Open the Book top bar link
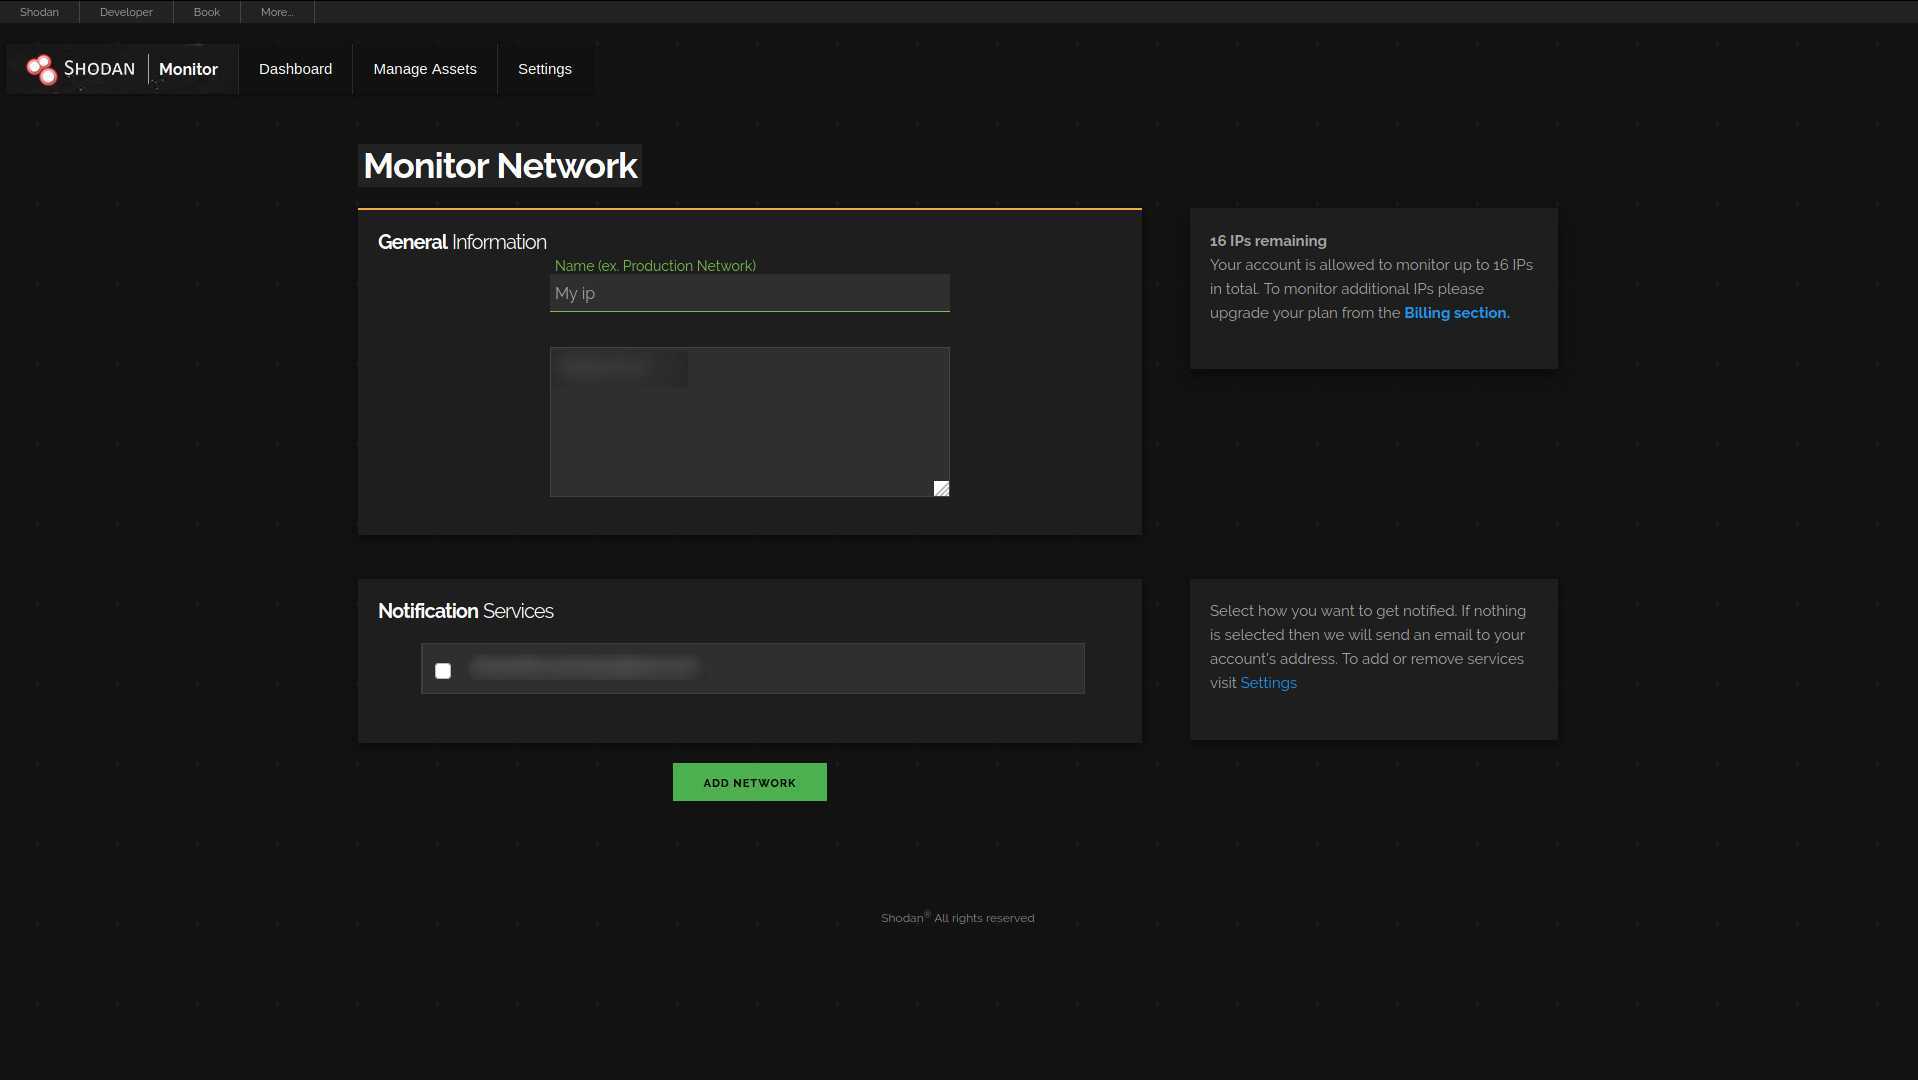The image size is (1918, 1080). 207,12
